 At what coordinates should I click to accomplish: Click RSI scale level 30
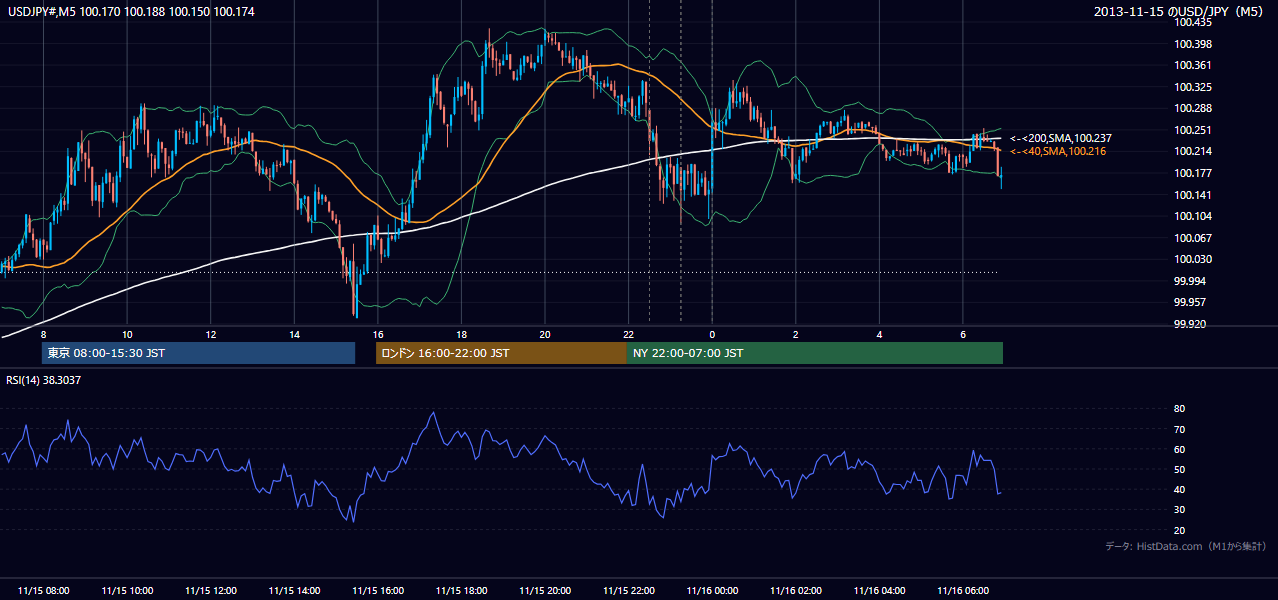(1179, 510)
